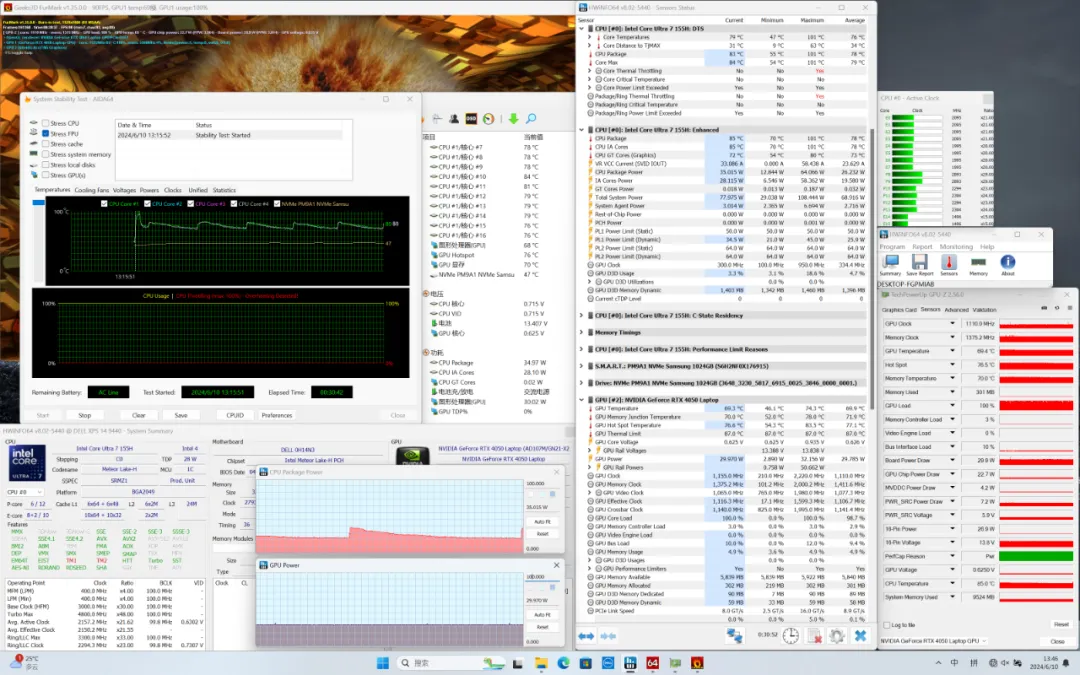Click the blue left-right arrows expand icon
The width and height of the screenshot is (1080, 675).
(x=586, y=636)
